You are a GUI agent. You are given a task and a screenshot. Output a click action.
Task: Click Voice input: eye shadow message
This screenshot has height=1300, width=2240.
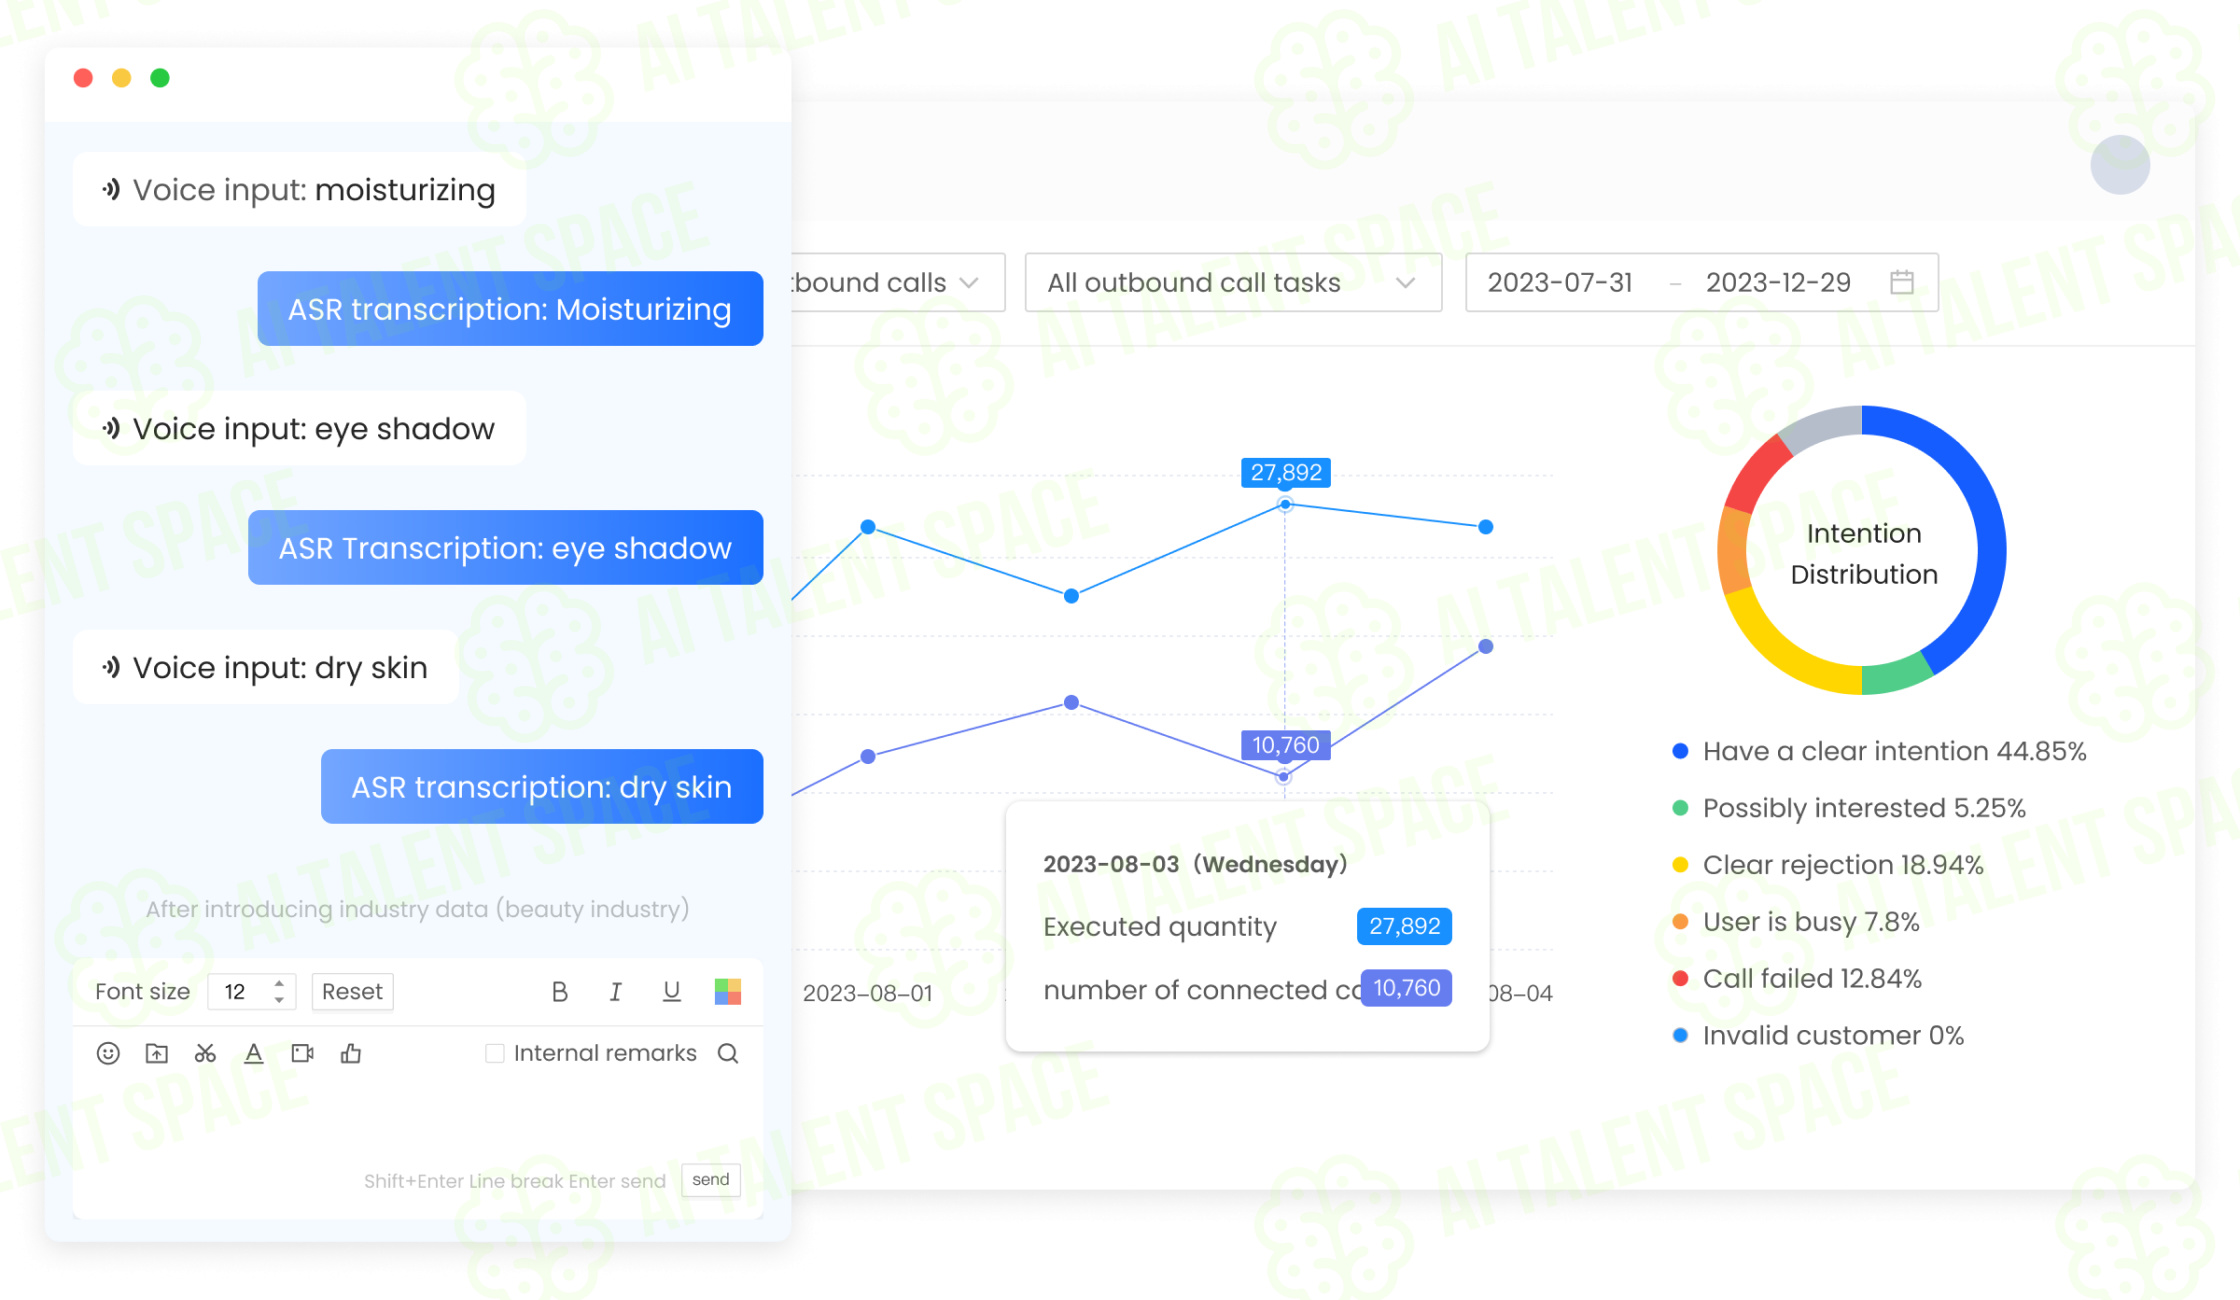click(299, 428)
